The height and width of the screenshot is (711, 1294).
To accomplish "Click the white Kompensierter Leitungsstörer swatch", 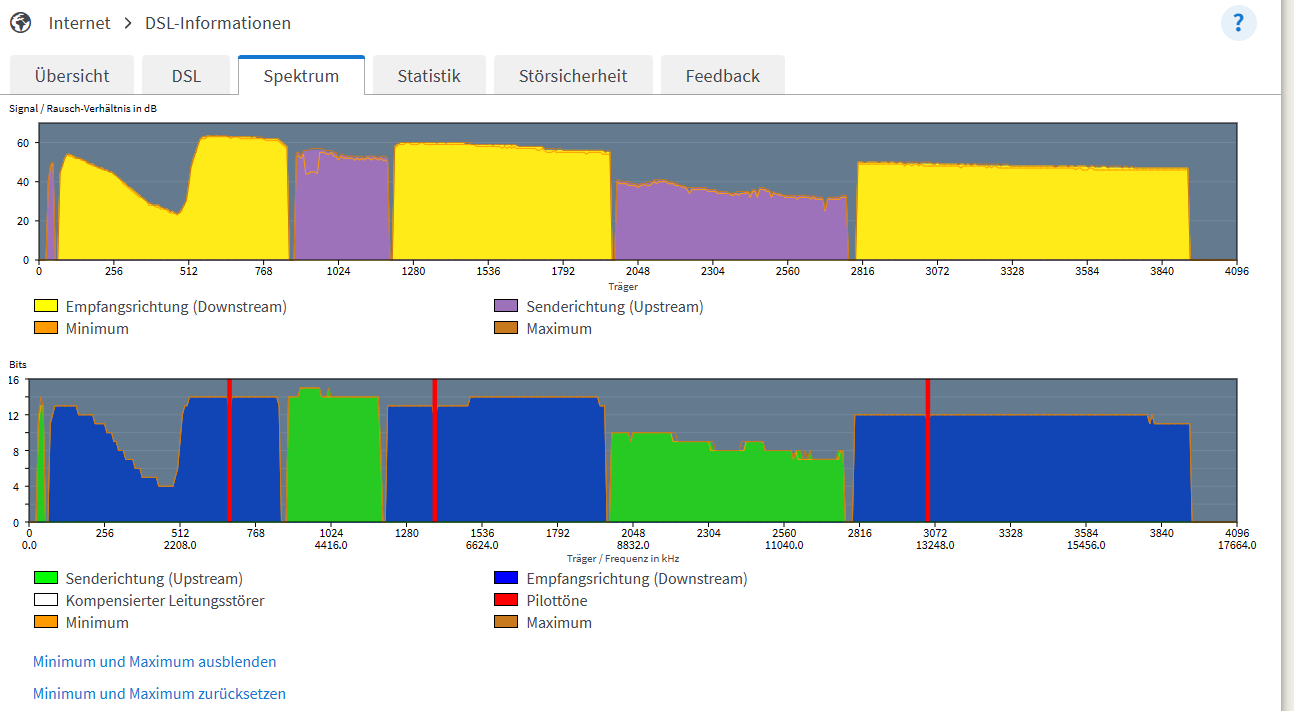I will tap(46, 601).
